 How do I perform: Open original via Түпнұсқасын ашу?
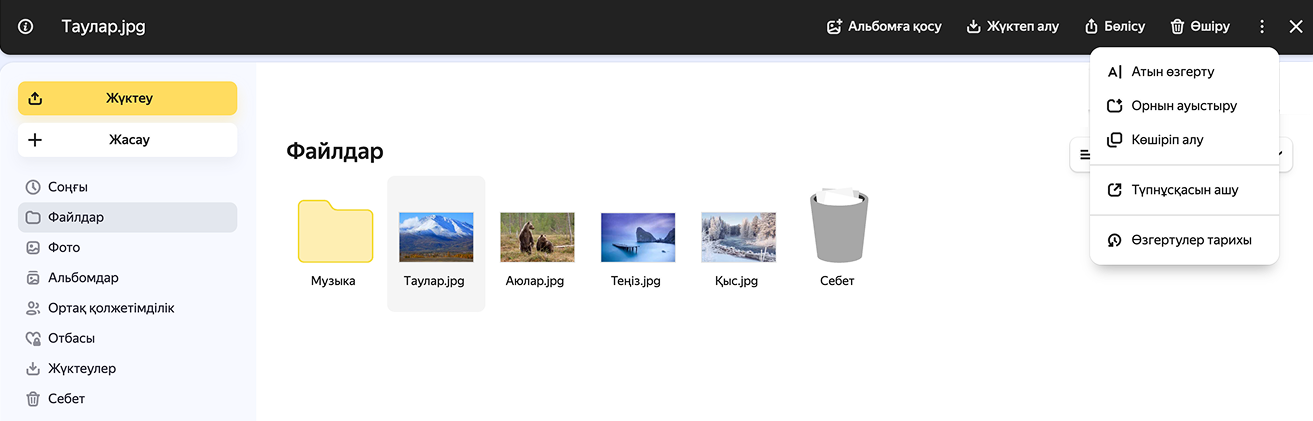click(x=1184, y=190)
